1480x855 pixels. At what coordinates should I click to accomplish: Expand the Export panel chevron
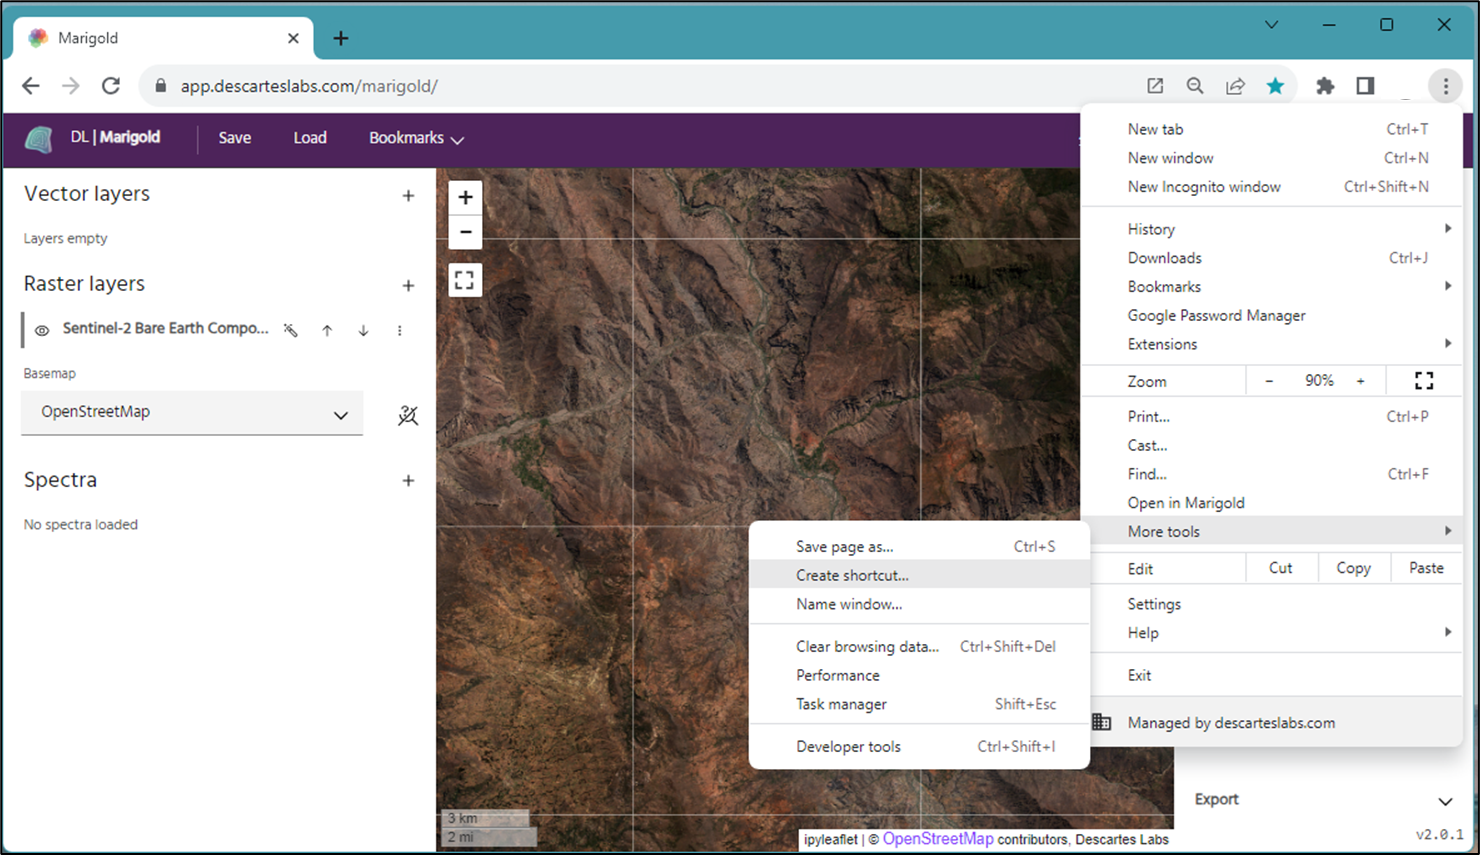click(1445, 800)
